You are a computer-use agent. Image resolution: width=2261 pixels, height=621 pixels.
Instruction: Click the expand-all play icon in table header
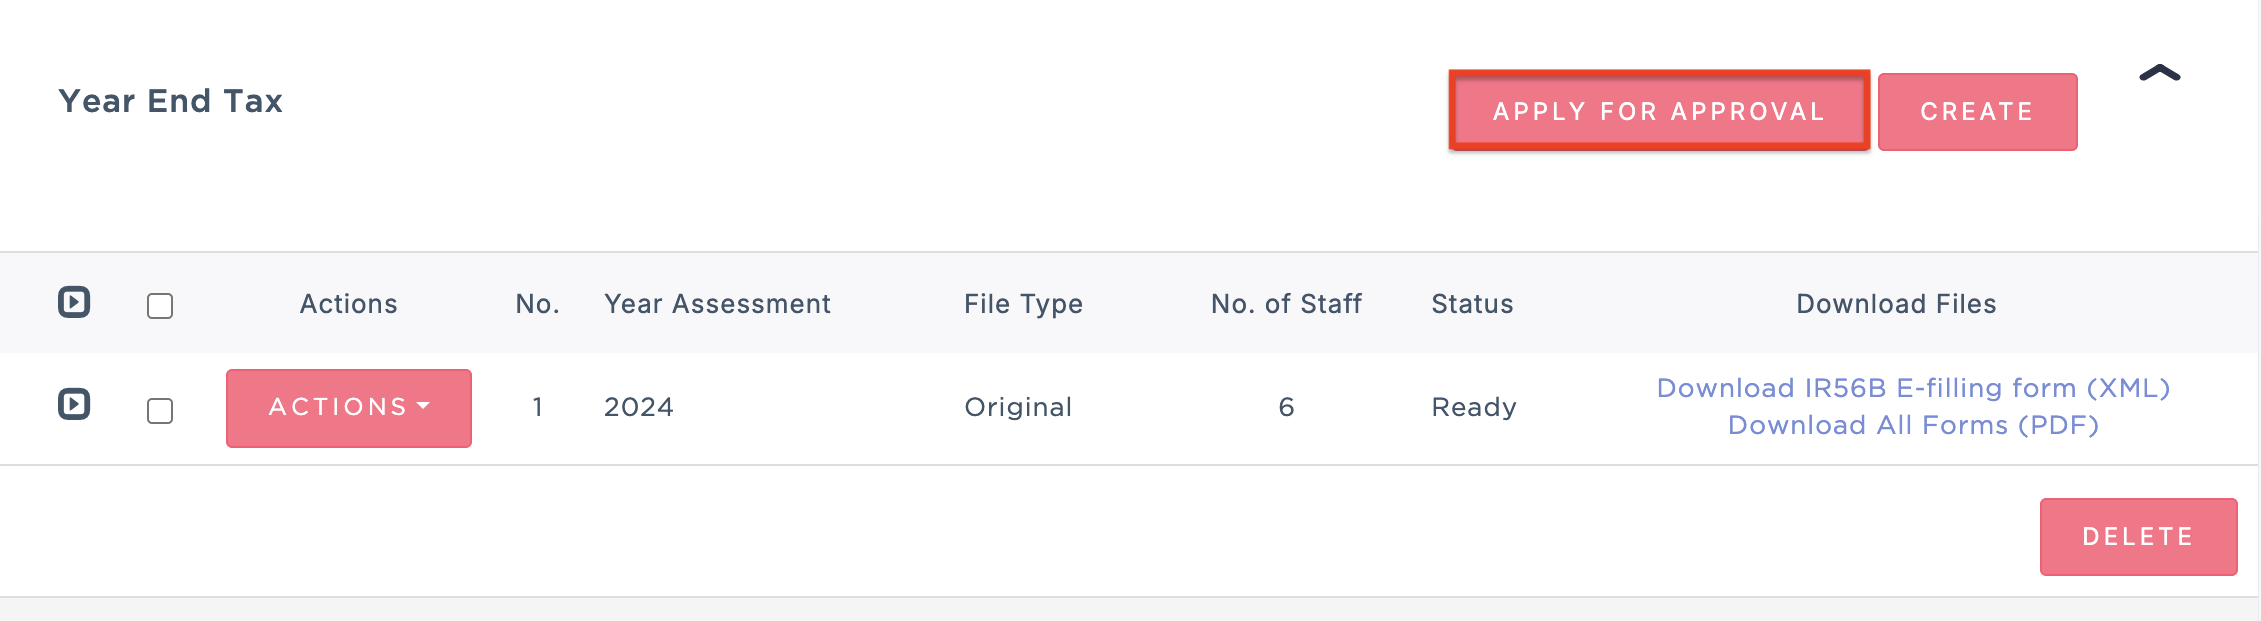(x=74, y=302)
